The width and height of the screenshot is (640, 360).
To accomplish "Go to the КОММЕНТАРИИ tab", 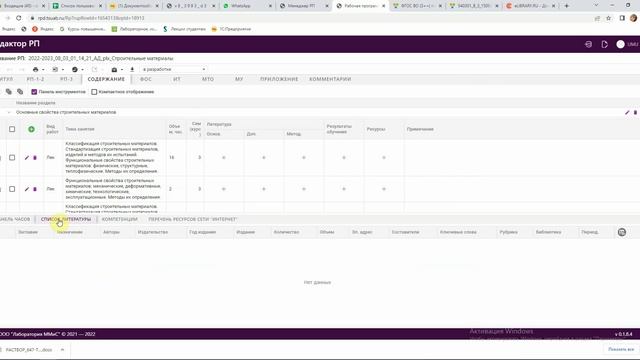I will click(330, 79).
